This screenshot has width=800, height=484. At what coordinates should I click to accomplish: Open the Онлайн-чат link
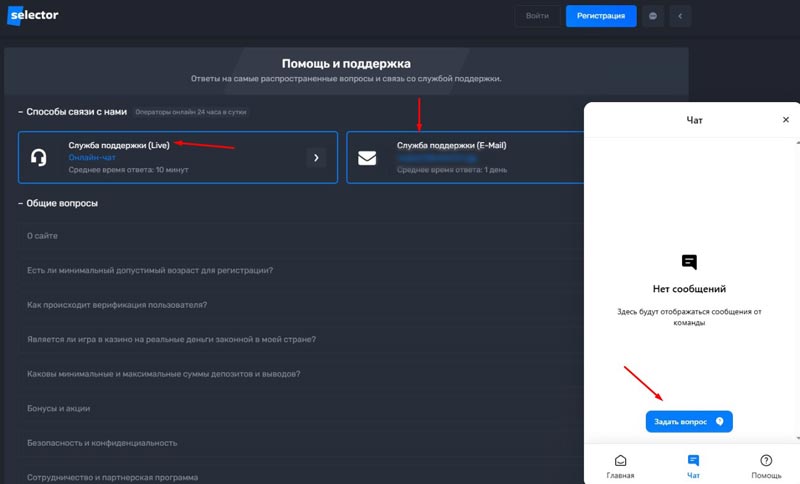(x=91, y=158)
